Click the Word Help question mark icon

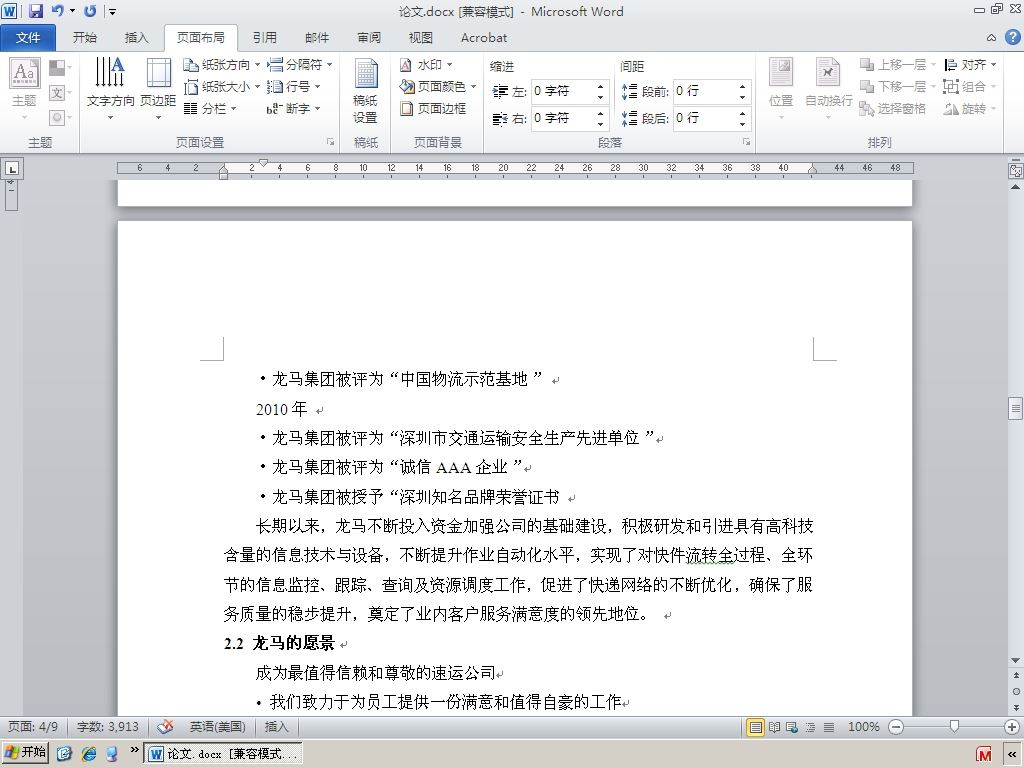point(1012,37)
